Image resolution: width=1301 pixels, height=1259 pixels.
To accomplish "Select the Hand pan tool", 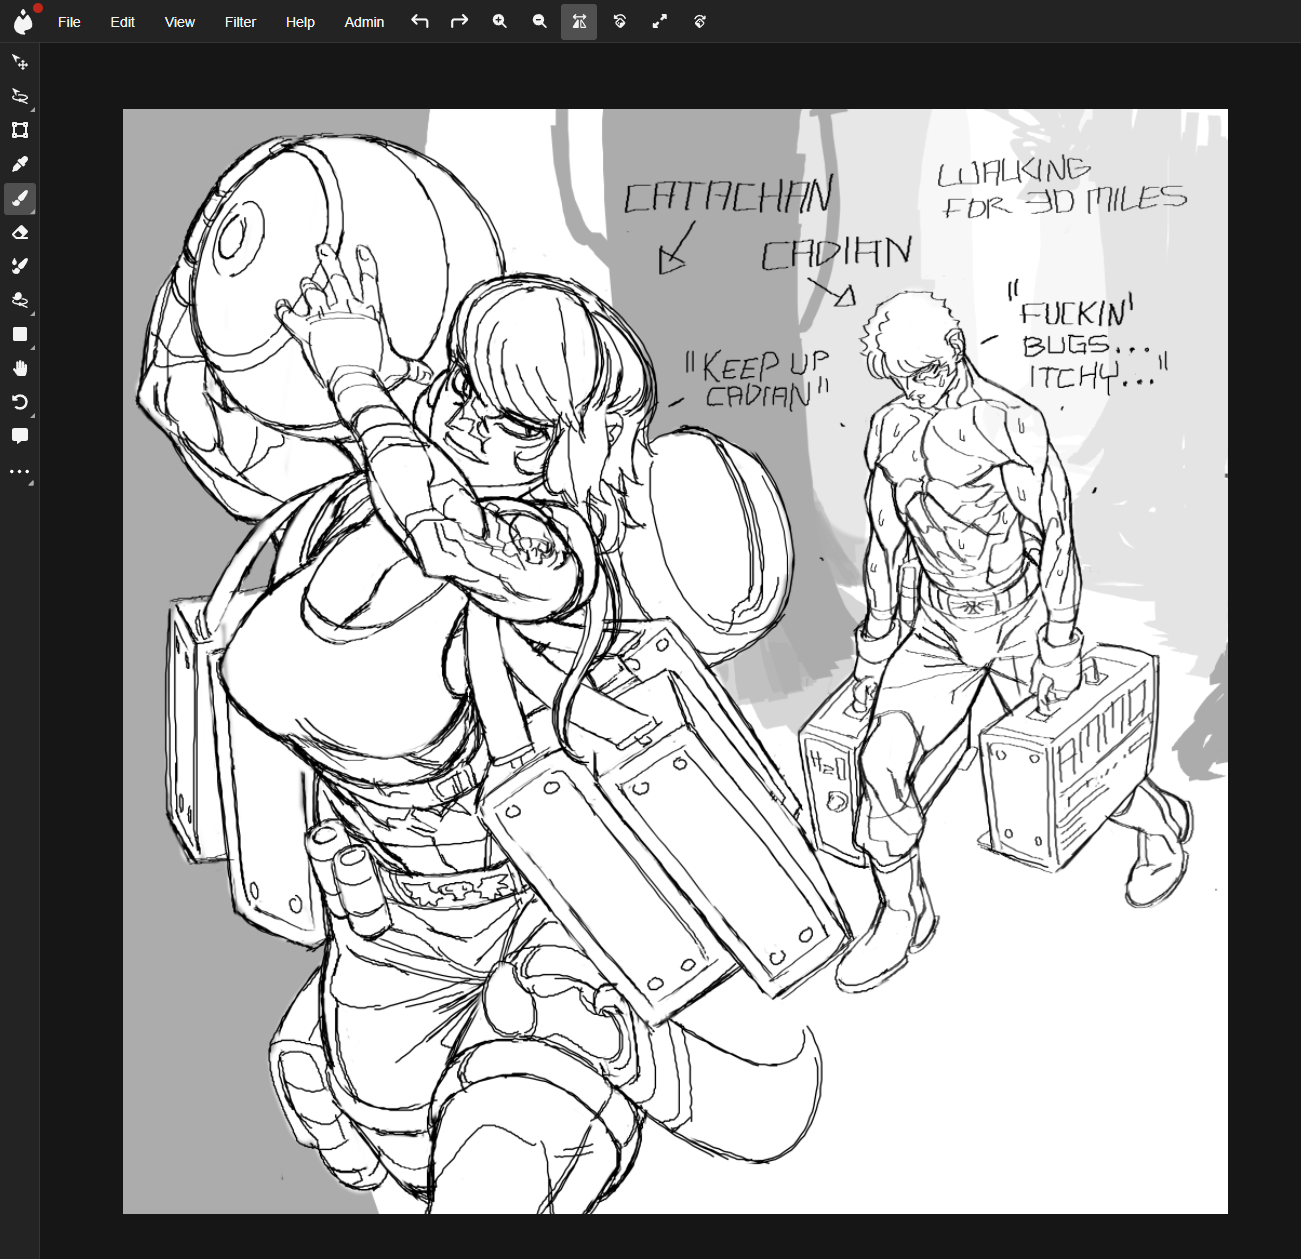I will click(x=20, y=368).
